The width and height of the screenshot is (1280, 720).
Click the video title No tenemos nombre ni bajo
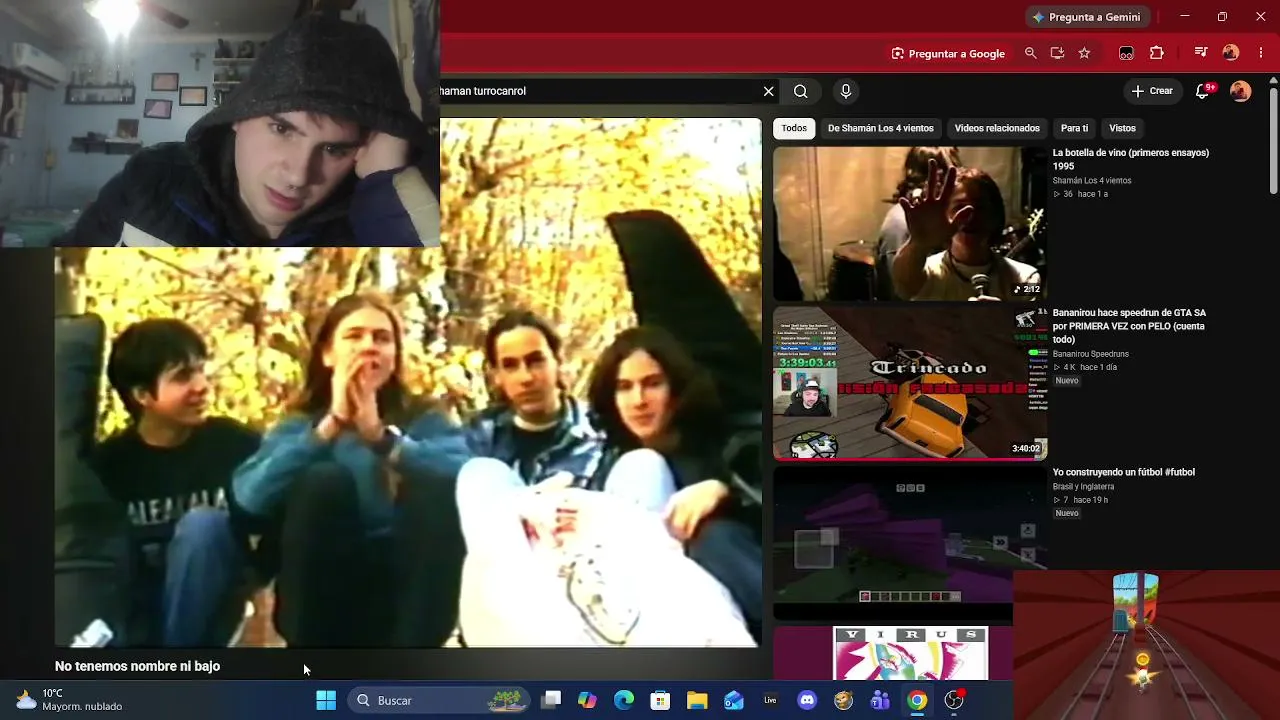coord(137,666)
